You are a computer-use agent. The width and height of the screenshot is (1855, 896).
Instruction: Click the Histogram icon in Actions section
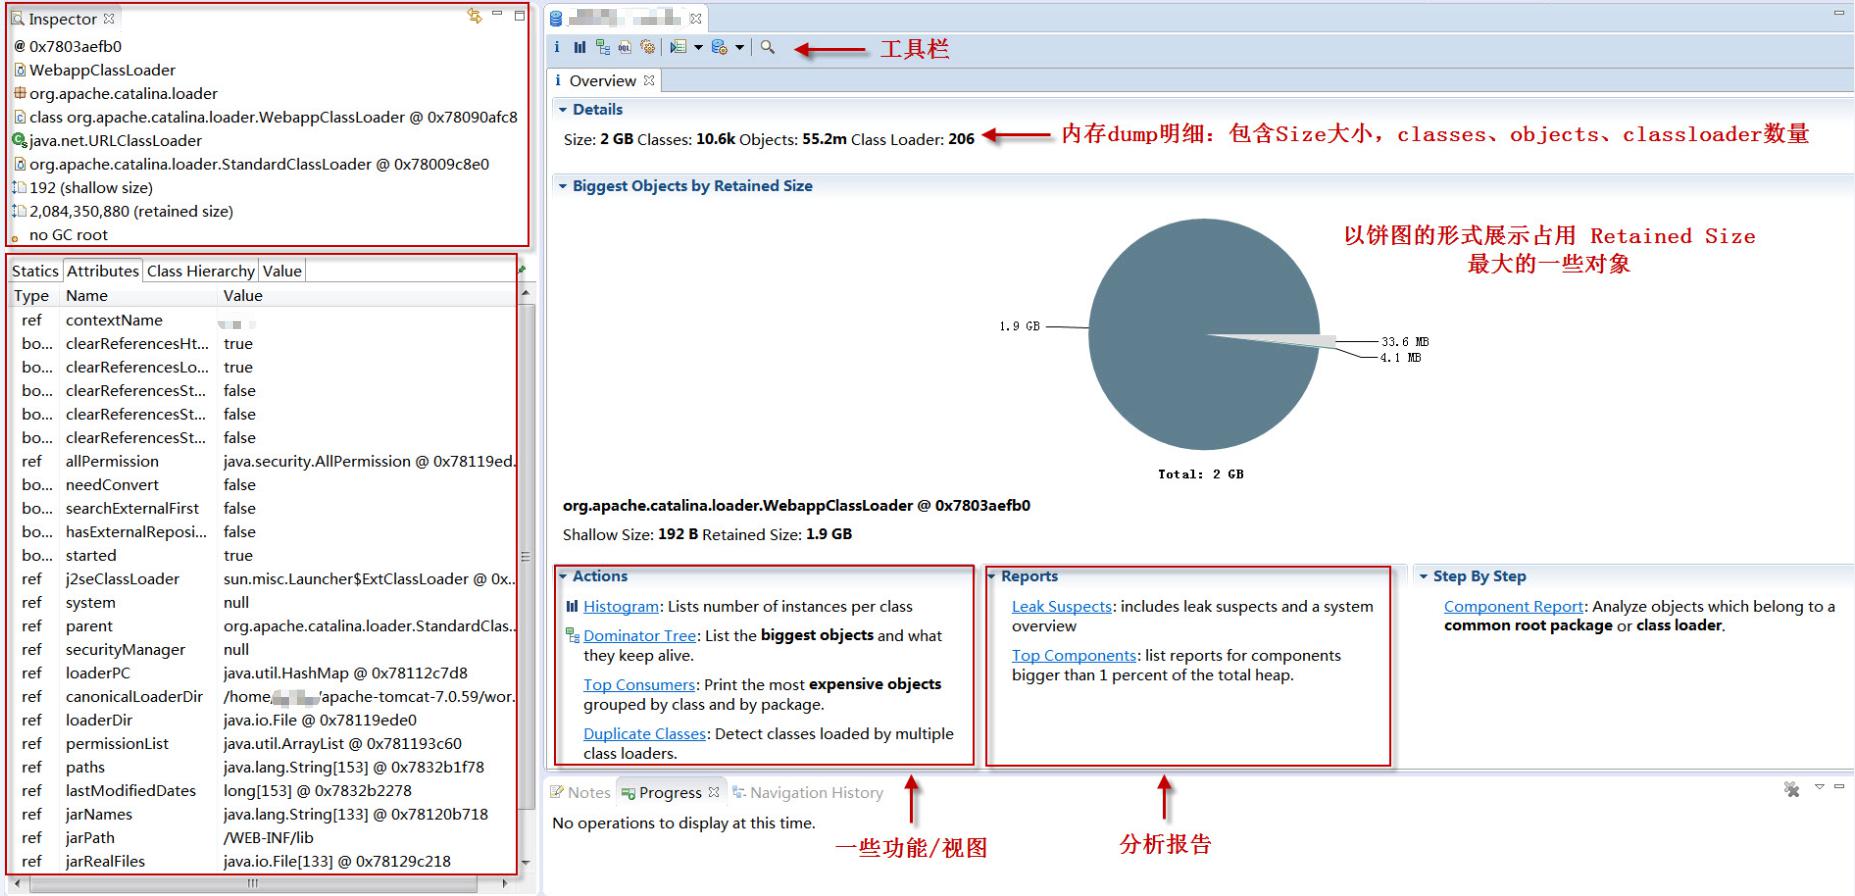click(x=572, y=606)
